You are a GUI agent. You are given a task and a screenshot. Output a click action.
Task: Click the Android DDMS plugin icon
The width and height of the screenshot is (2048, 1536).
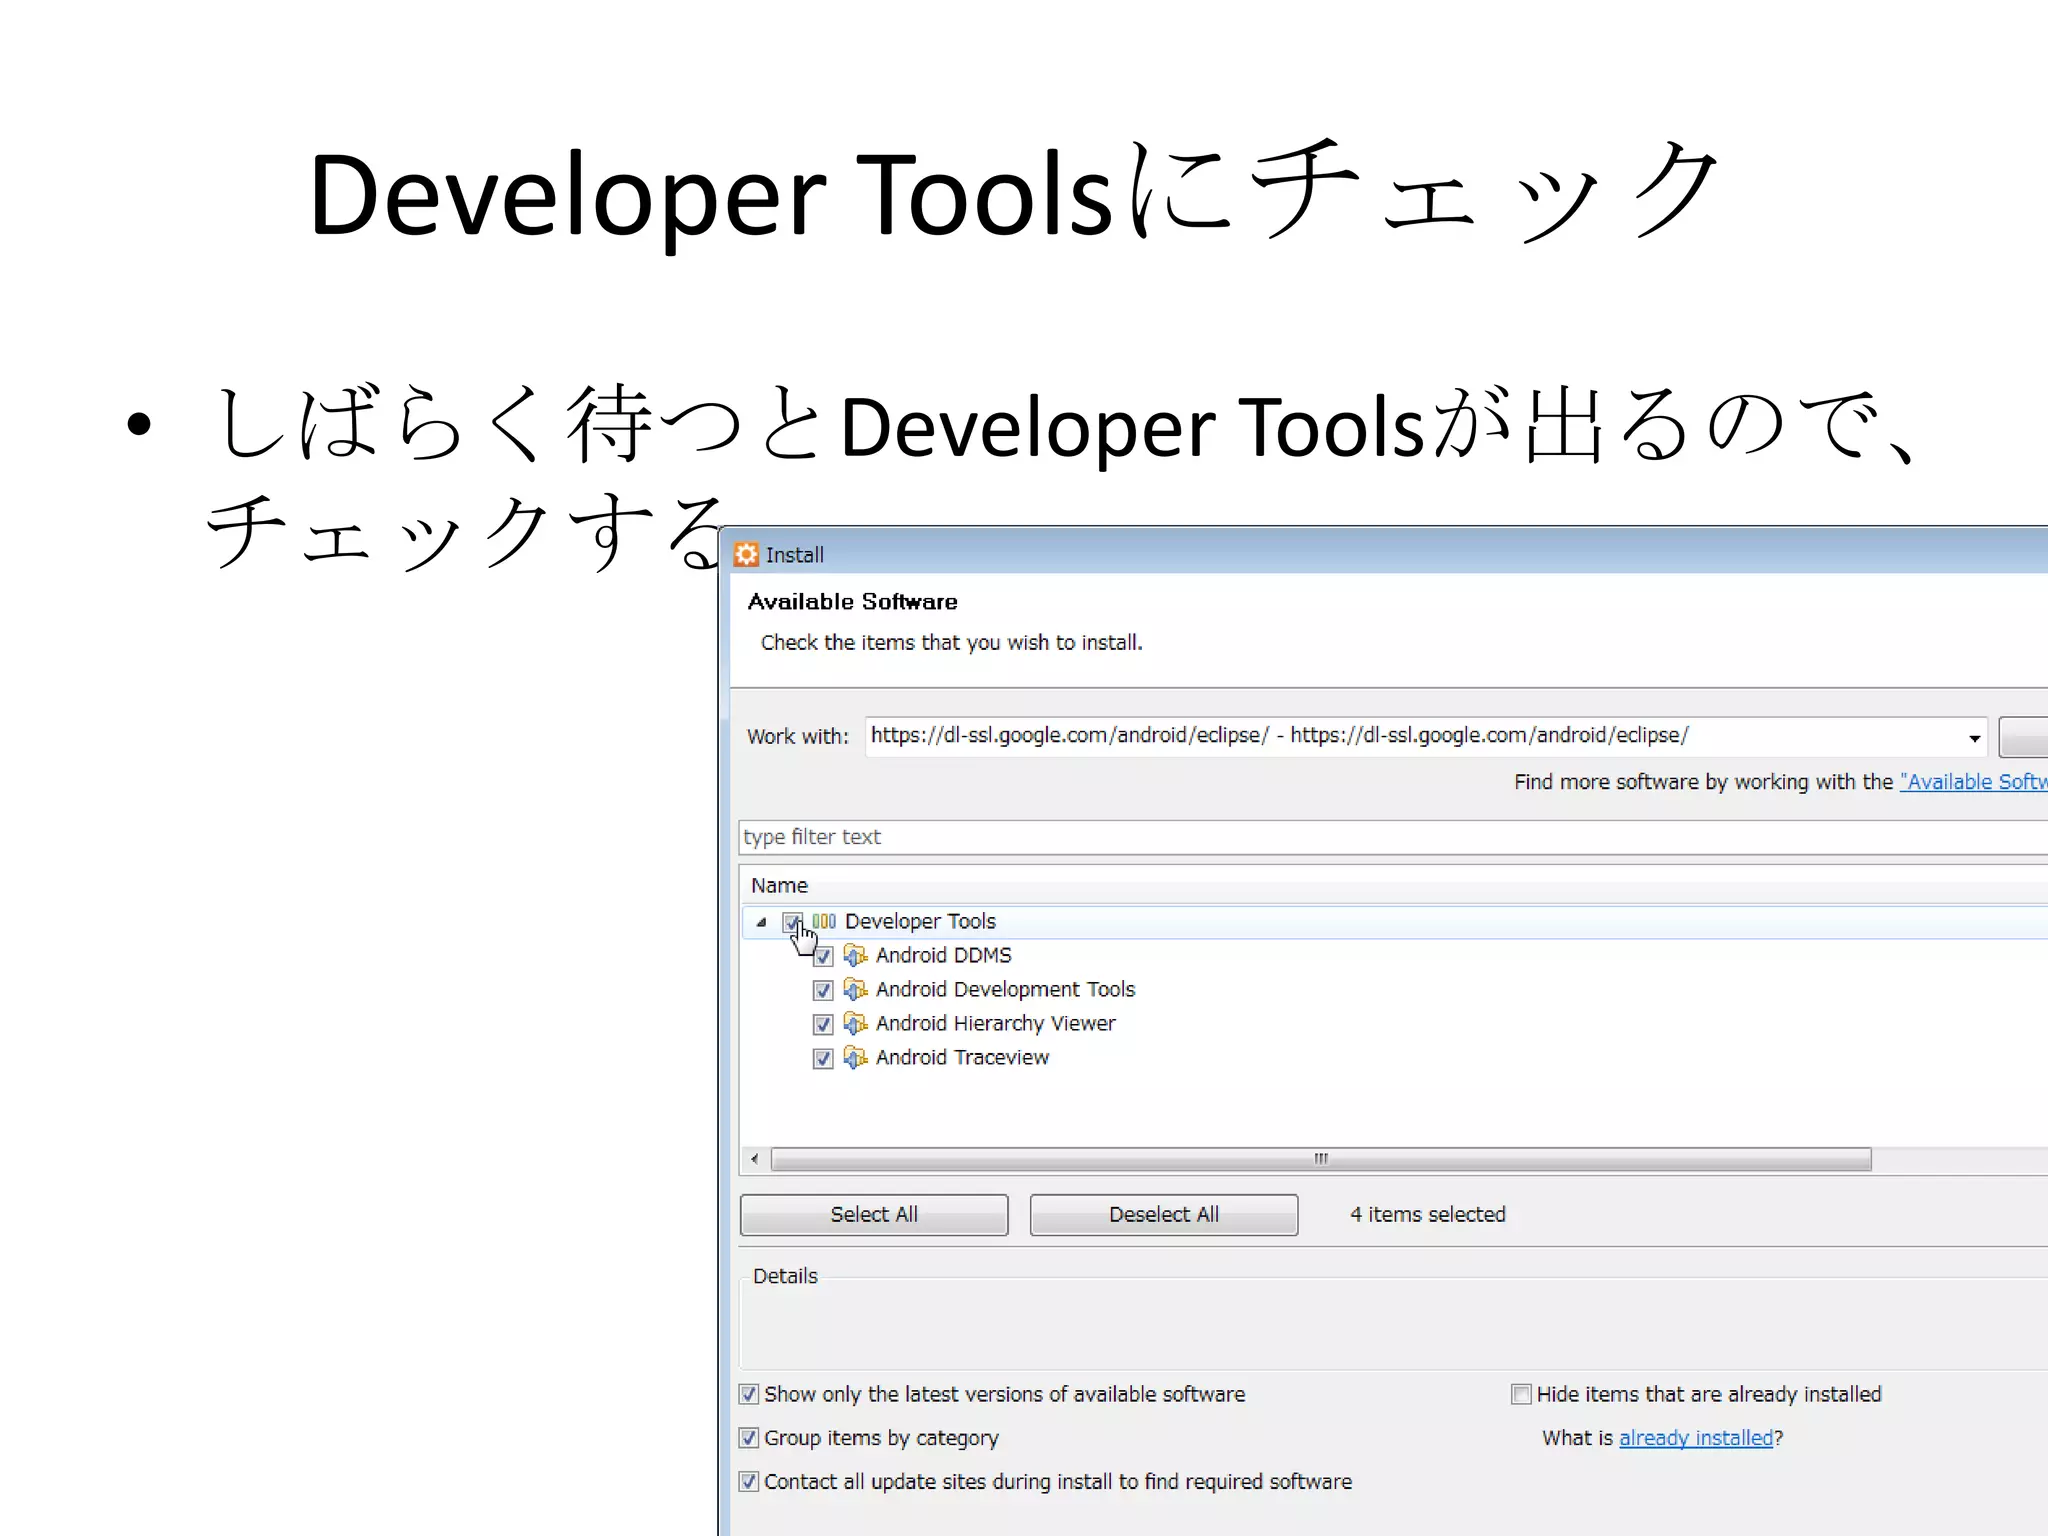855,956
